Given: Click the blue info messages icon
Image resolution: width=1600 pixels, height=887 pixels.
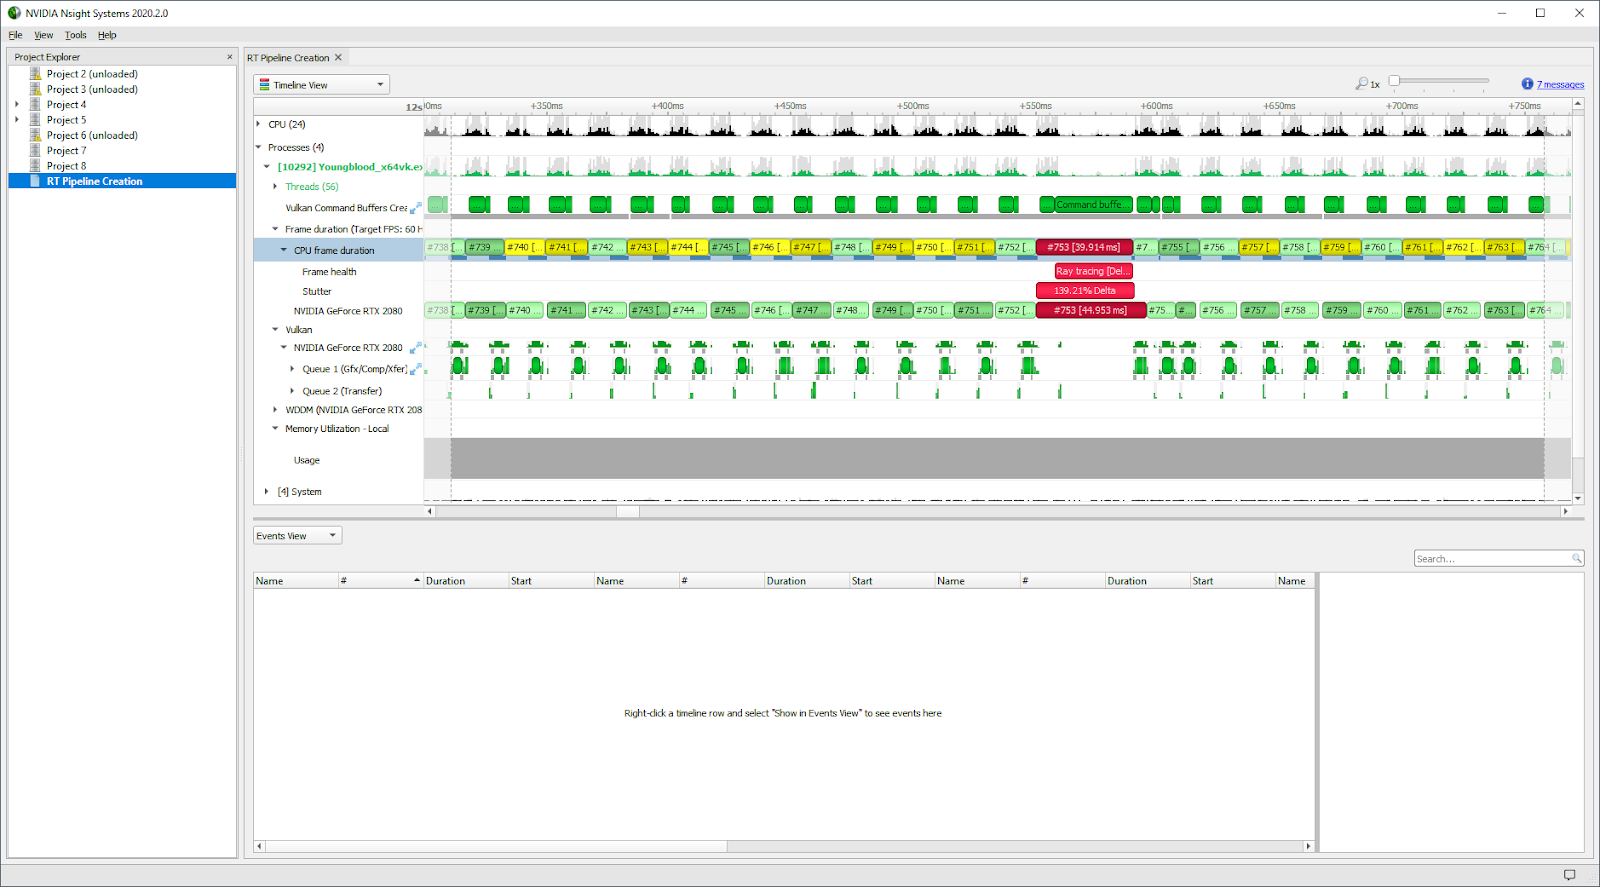Looking at the screenshot, I should click(1527, 84).
